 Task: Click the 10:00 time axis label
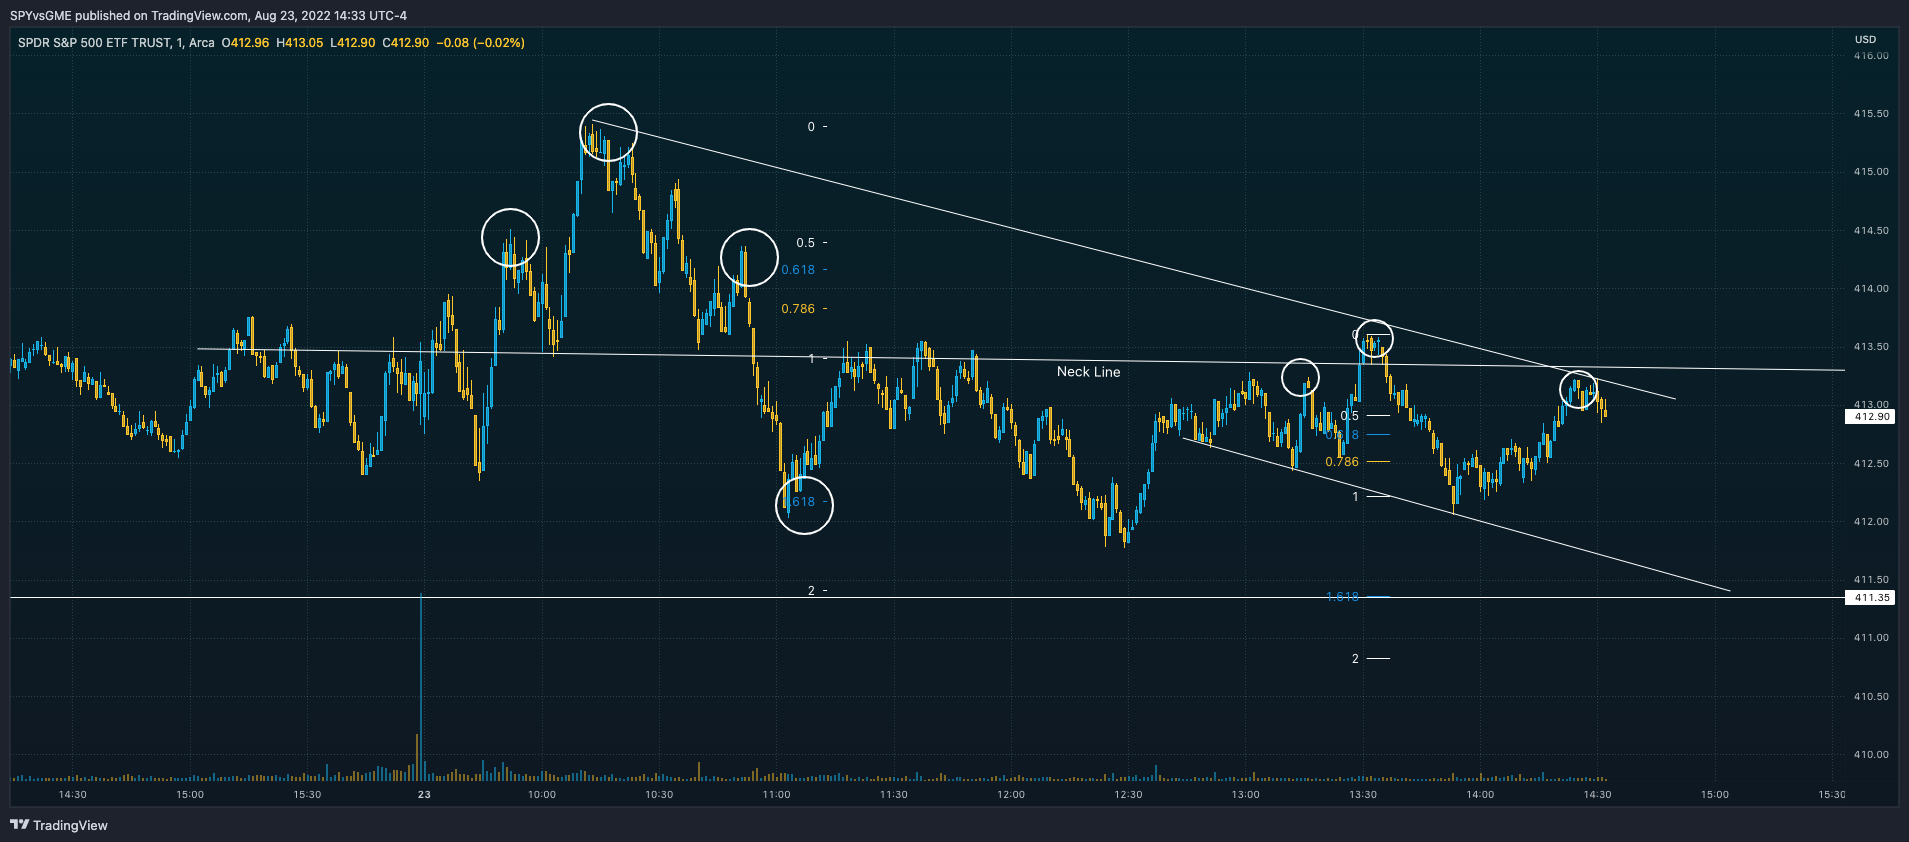[541, 795]
